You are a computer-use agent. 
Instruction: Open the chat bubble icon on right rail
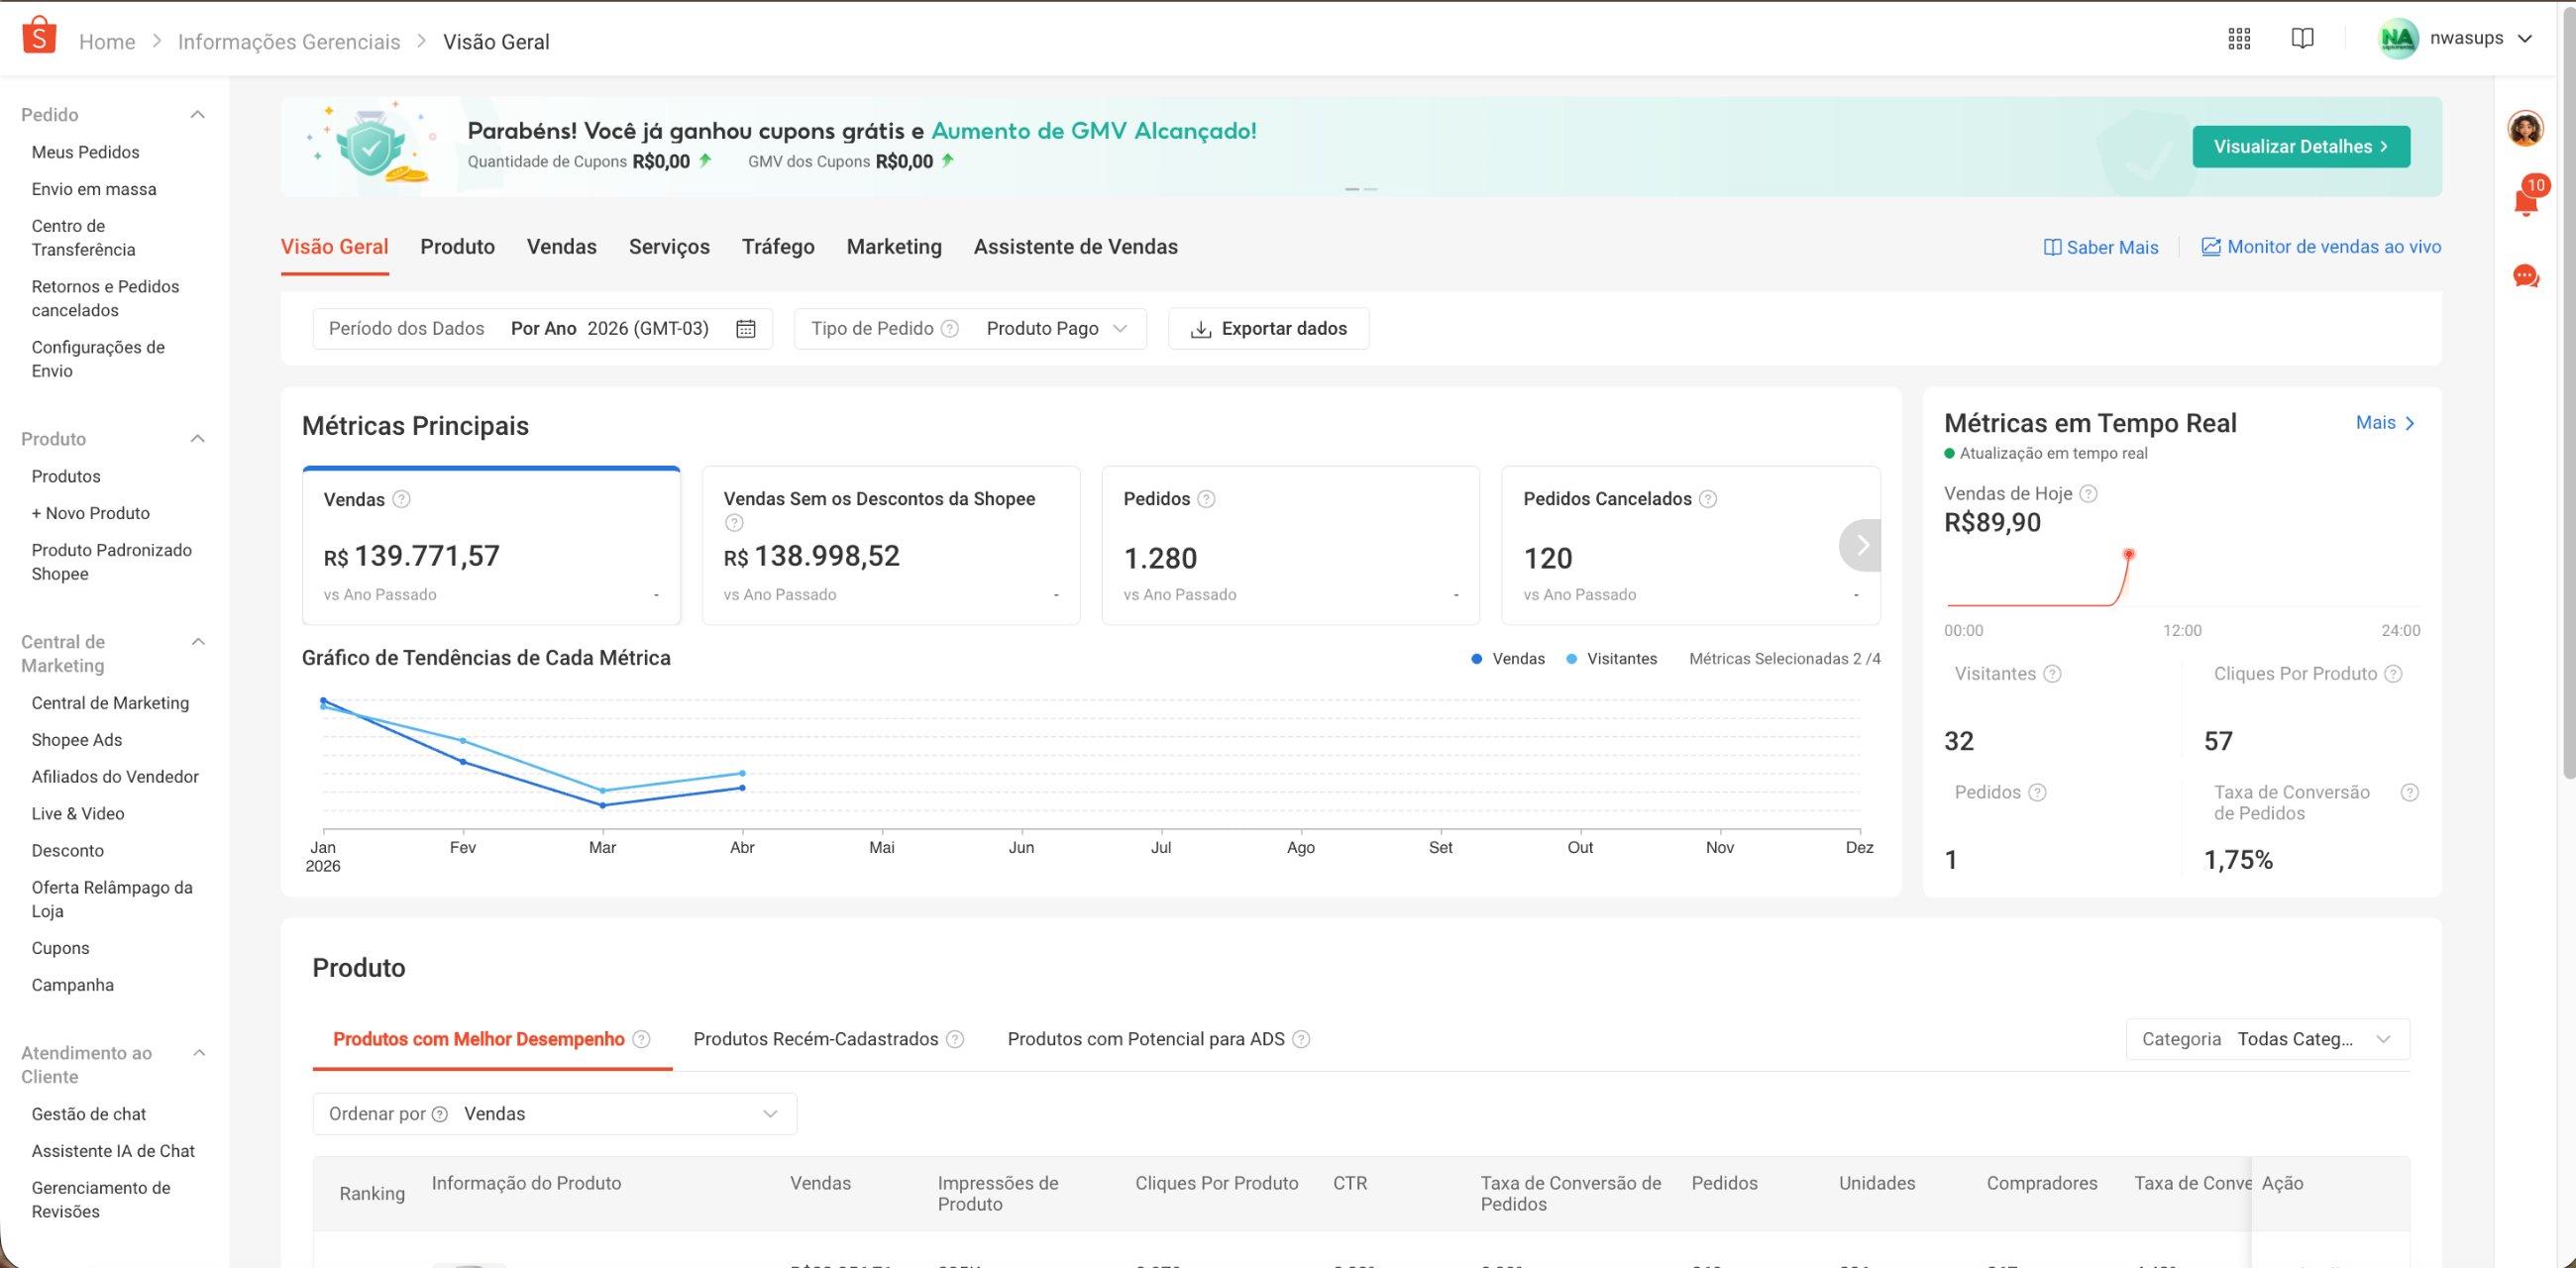point(2526,276)
